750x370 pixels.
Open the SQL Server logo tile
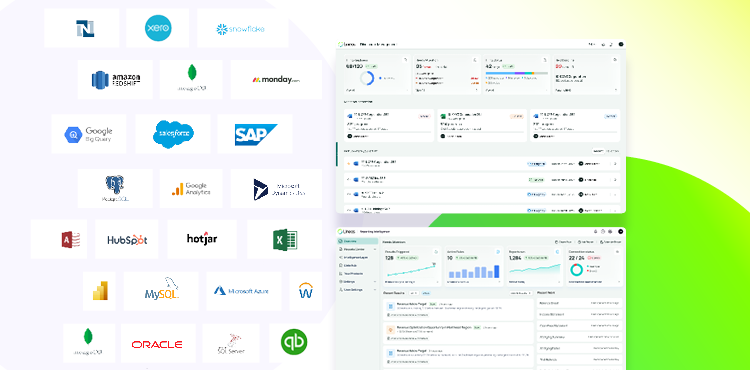click(x=231, y=343)
